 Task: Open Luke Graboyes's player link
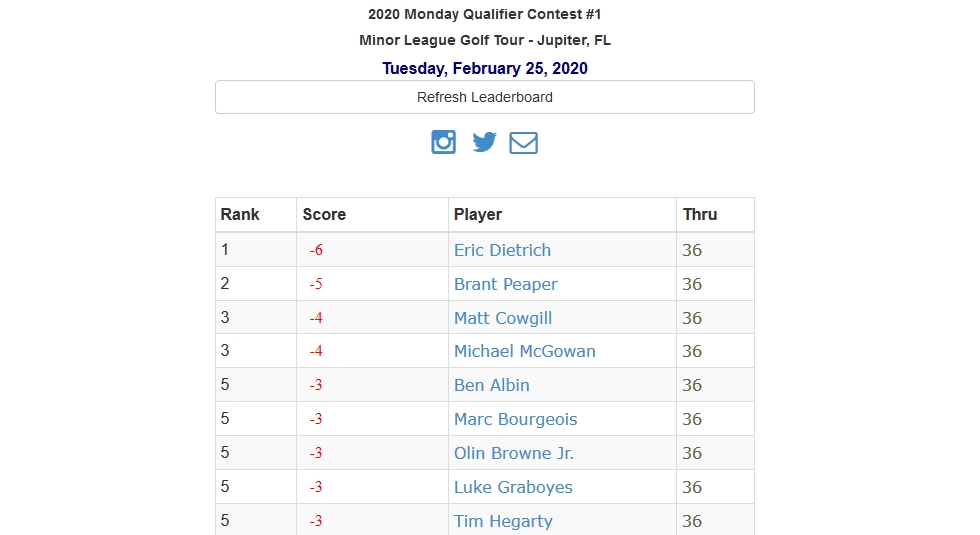point(512,487)
